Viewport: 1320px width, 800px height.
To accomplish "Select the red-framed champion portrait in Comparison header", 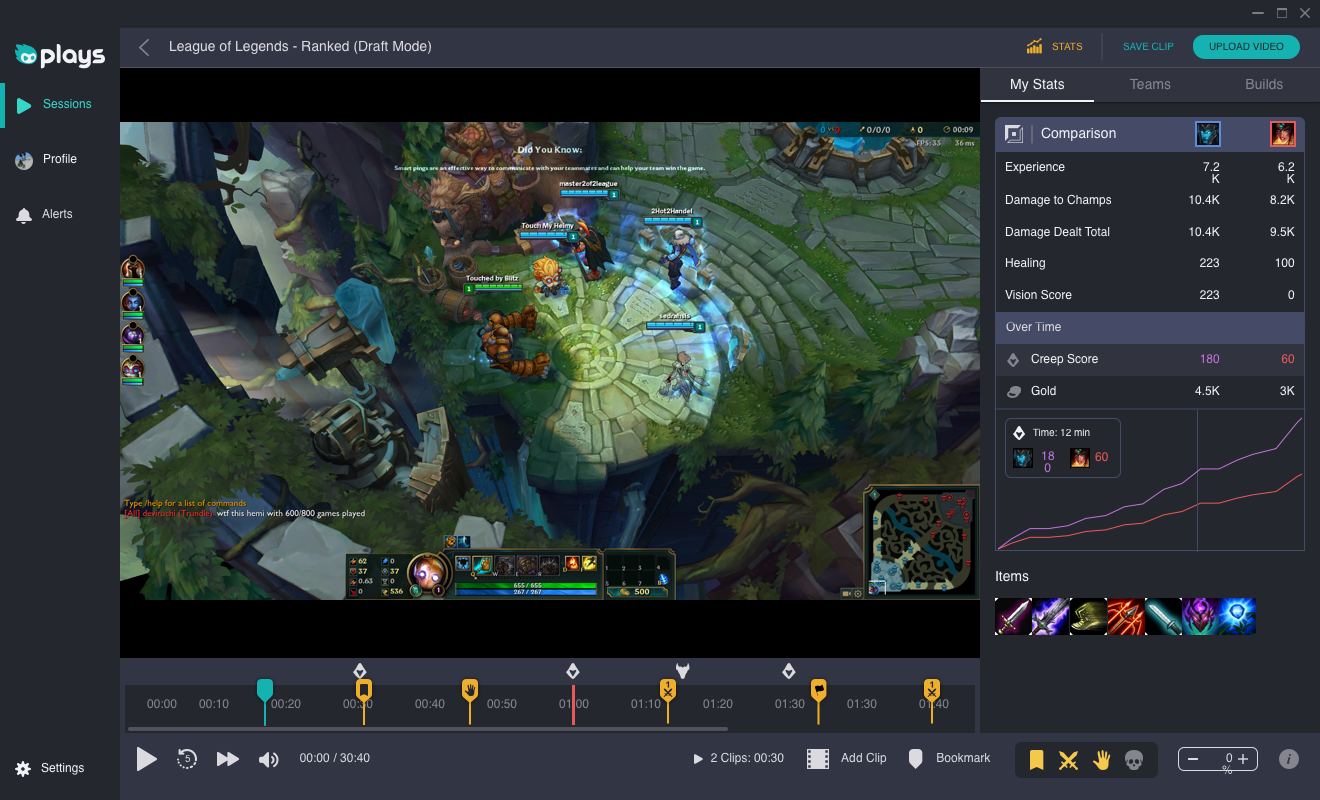I will click(1283, 133).
